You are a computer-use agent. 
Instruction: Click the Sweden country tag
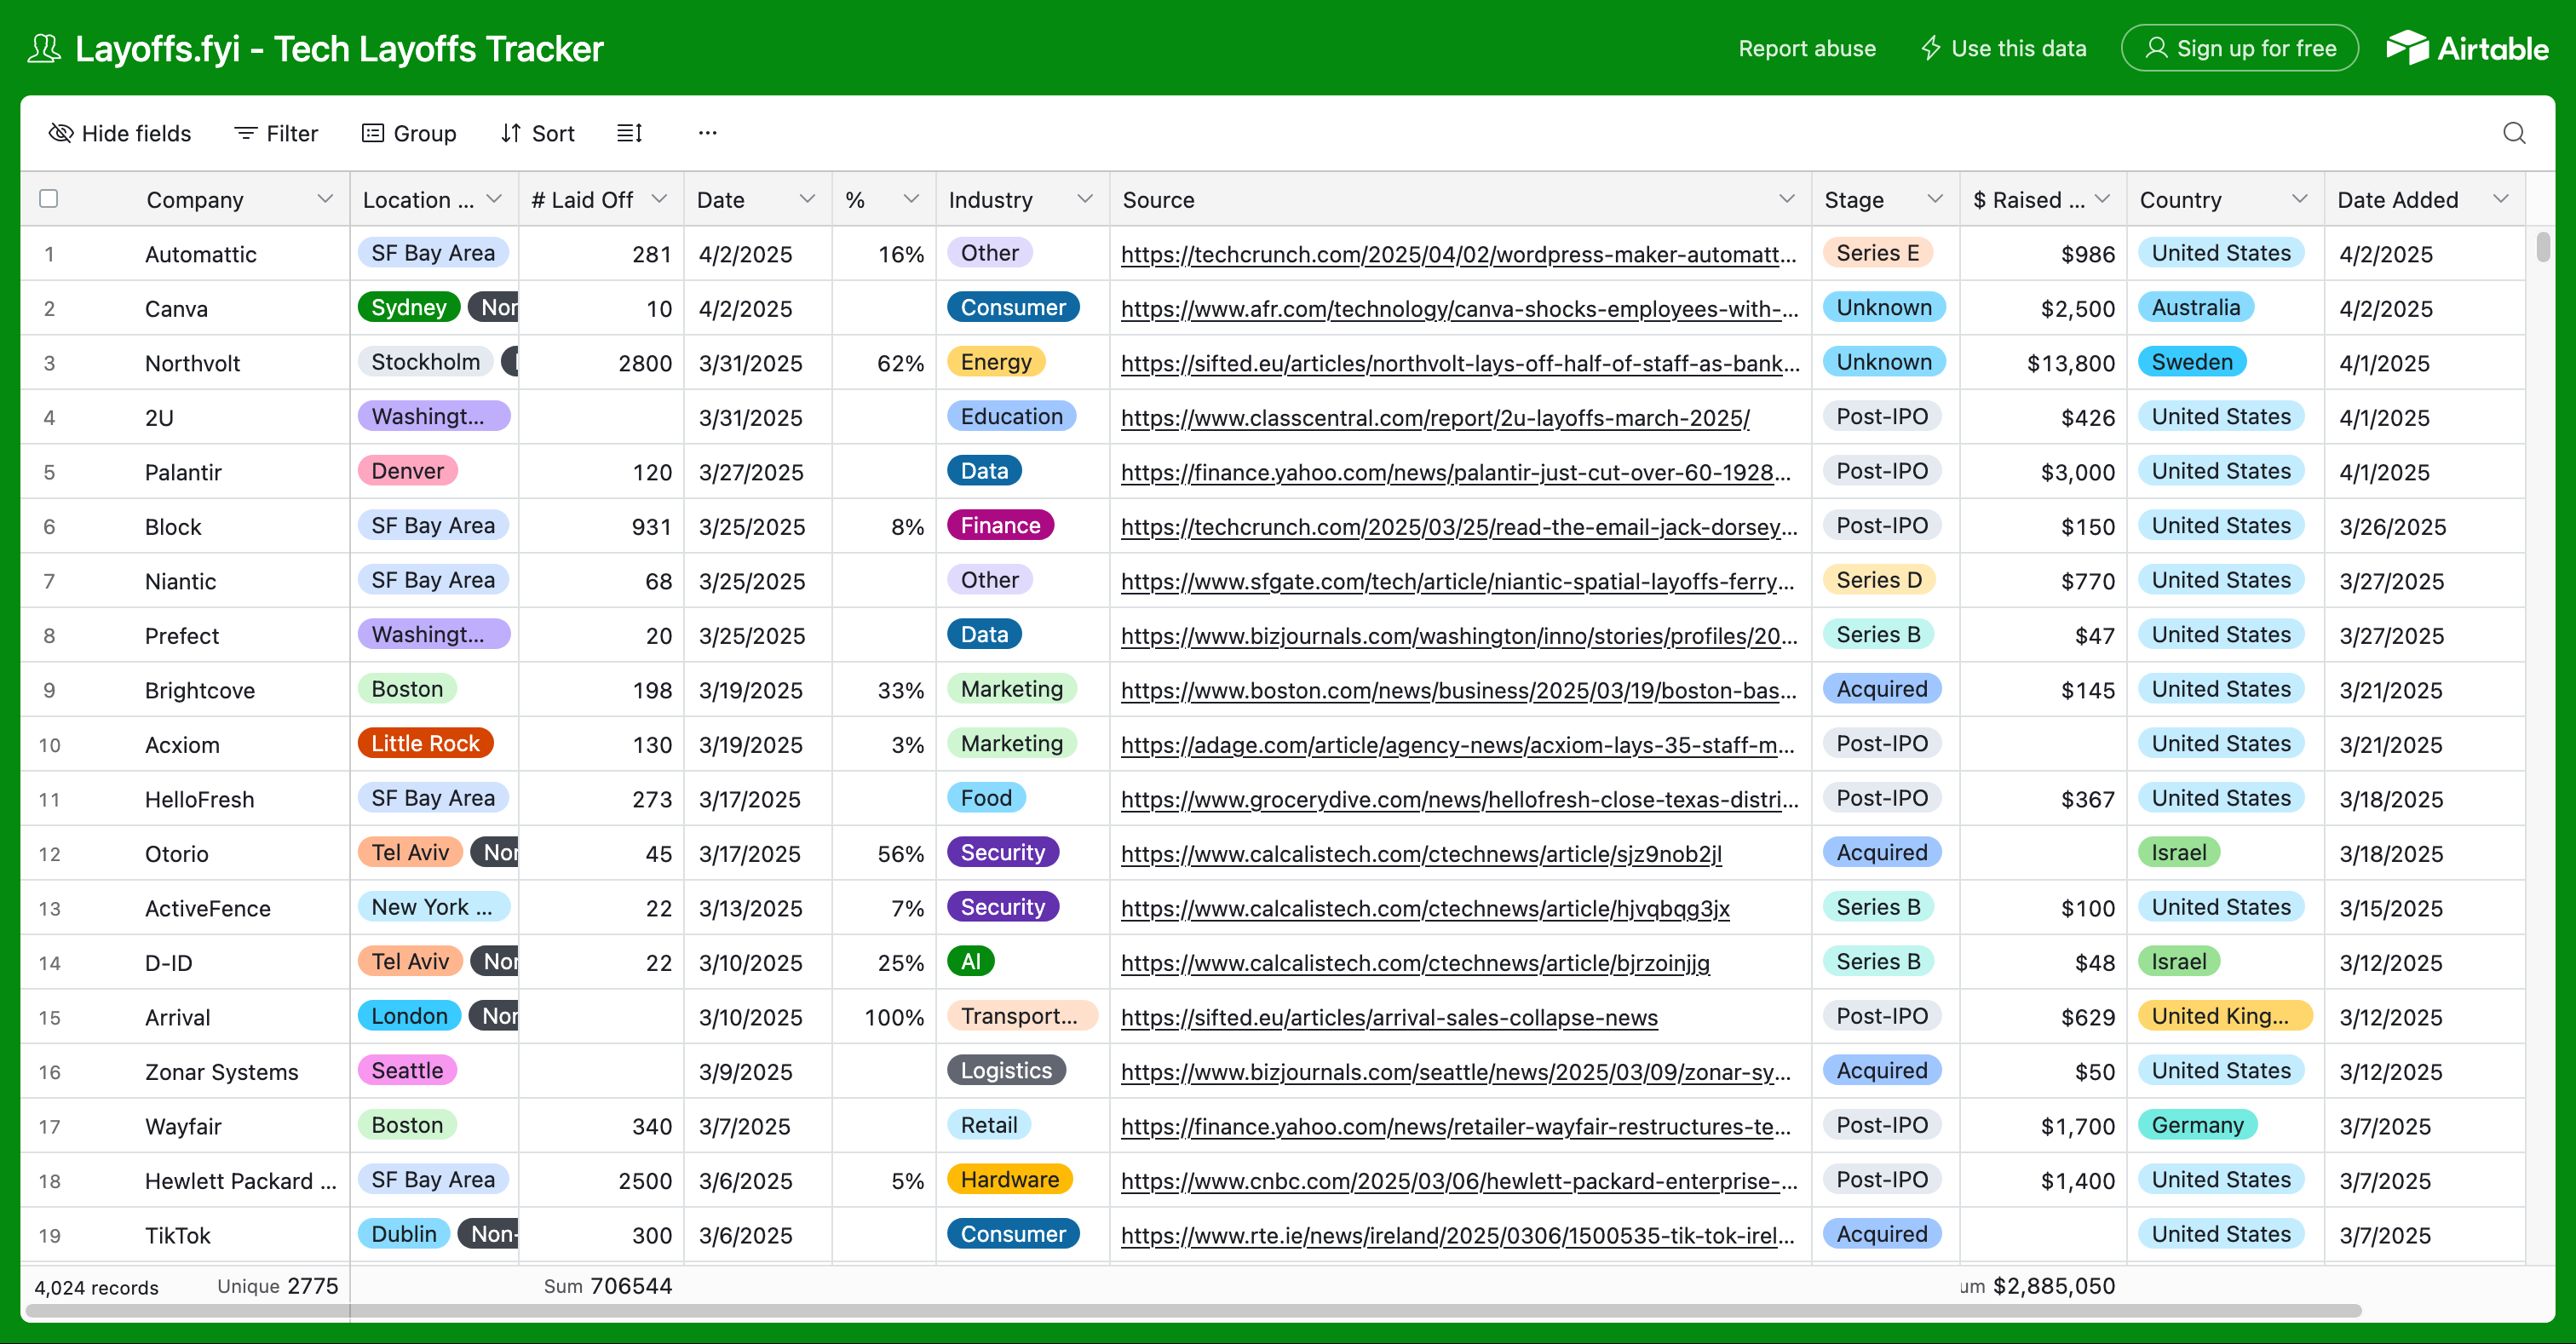[2191, 362]
